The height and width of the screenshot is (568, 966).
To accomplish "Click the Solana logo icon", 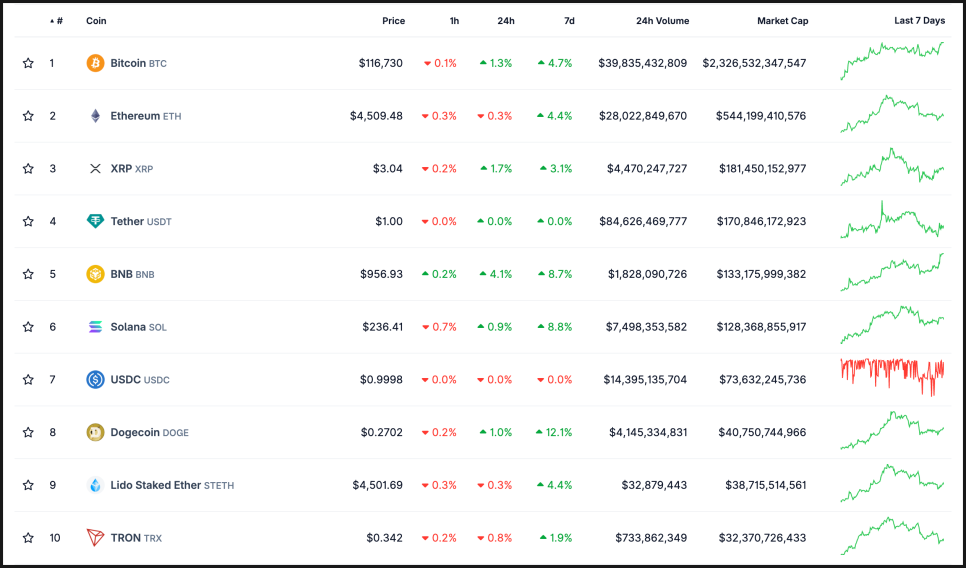I will pos(95,327).
